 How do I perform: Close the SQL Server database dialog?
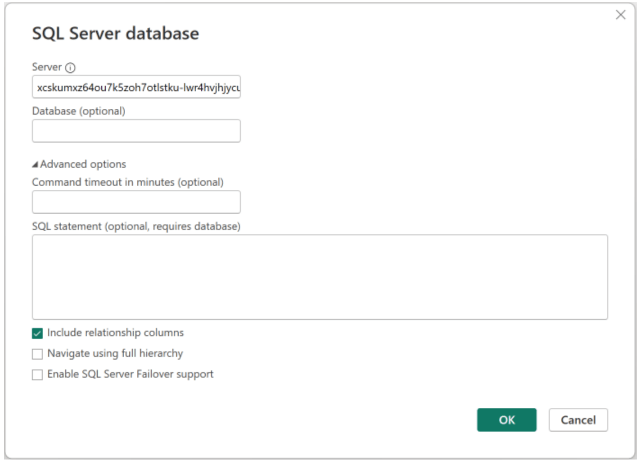point(620,15)
